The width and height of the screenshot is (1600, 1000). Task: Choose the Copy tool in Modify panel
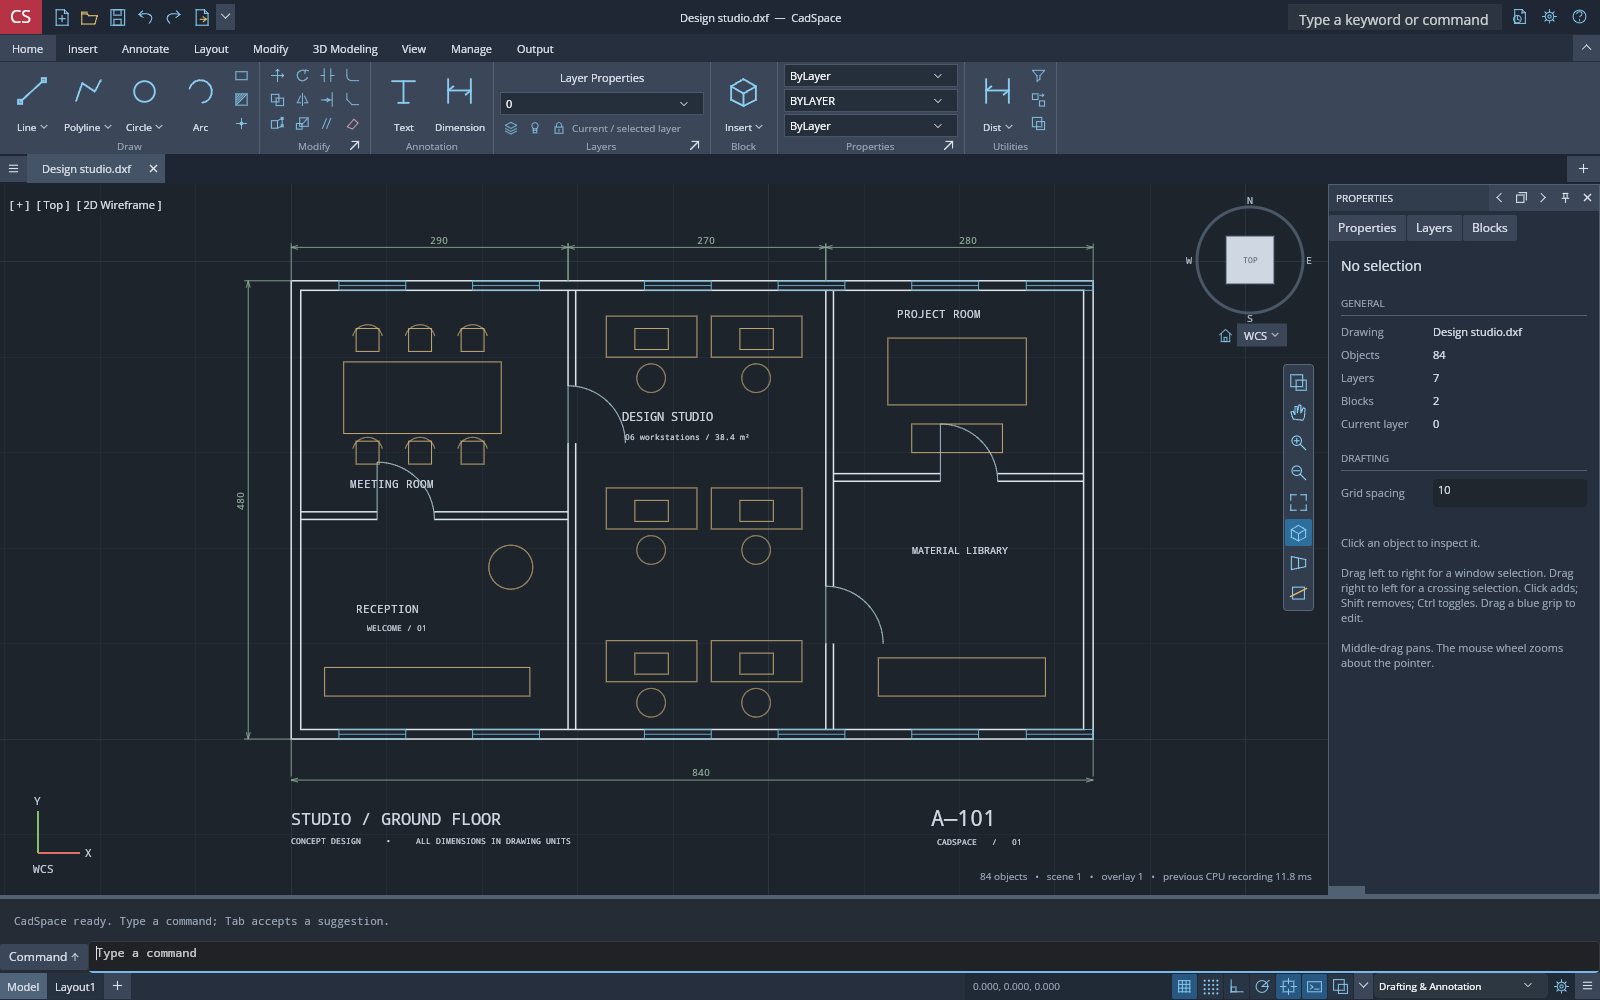277,99
